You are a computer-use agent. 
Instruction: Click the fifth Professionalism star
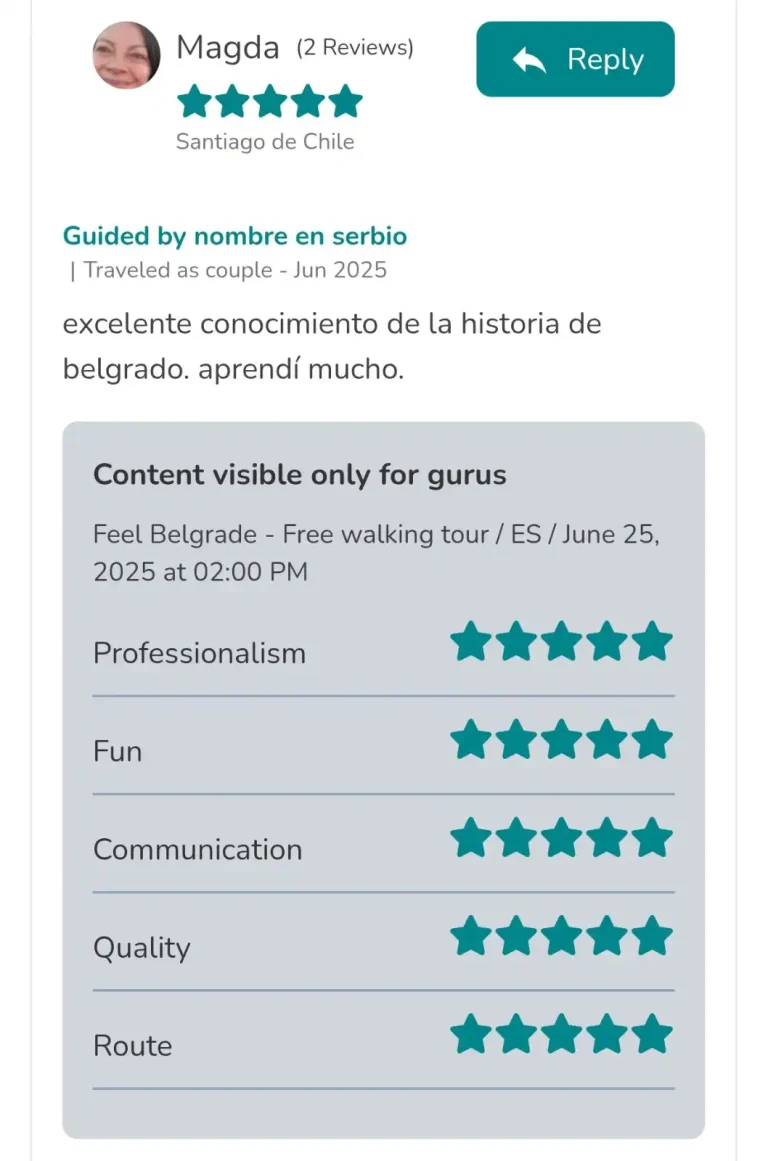pyautogui.click(x=652, y=641)
